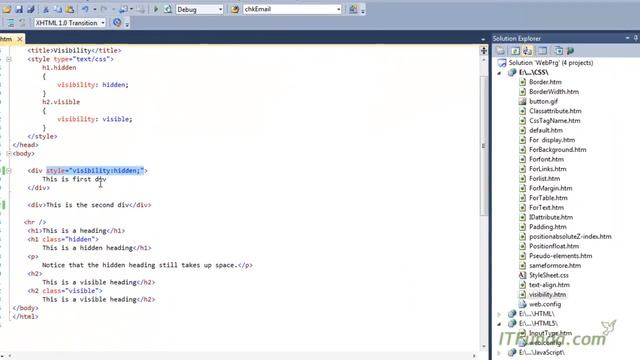Click the Nest Related Files icon in Solution Explorer
Viewport: 640px width, 360px height.
point(527,51)
